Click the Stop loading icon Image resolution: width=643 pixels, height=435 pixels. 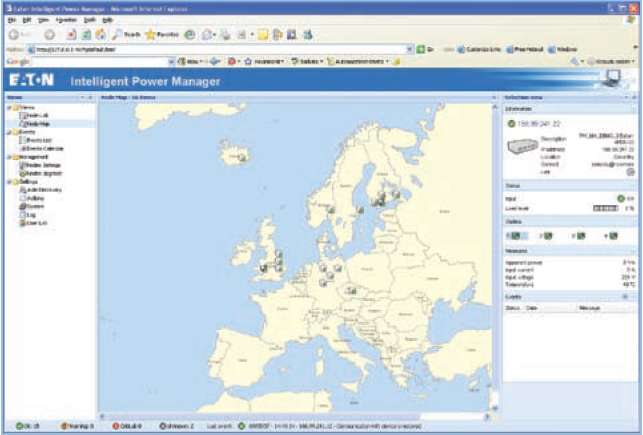coord(71,35)
